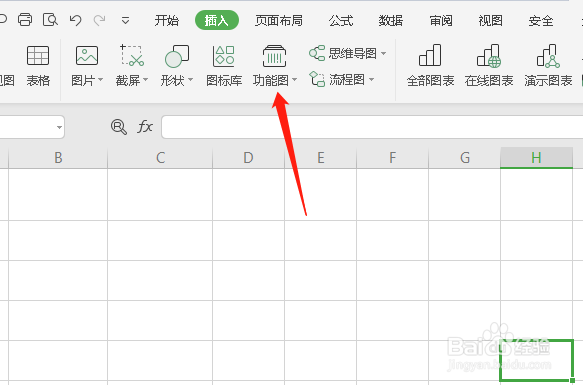Select column H header
The height and width of the screenshot is (385, 583).
536,158
